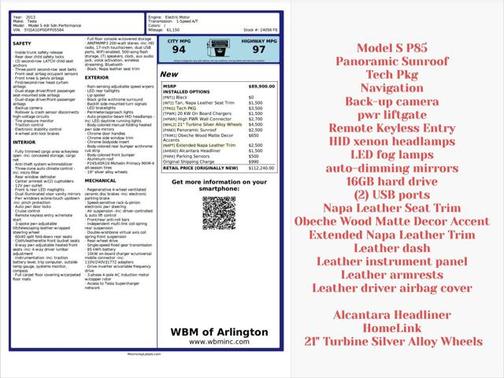Click the red 'Model S P85' title
The image size is (504, 378).
(x=392, y=48)
